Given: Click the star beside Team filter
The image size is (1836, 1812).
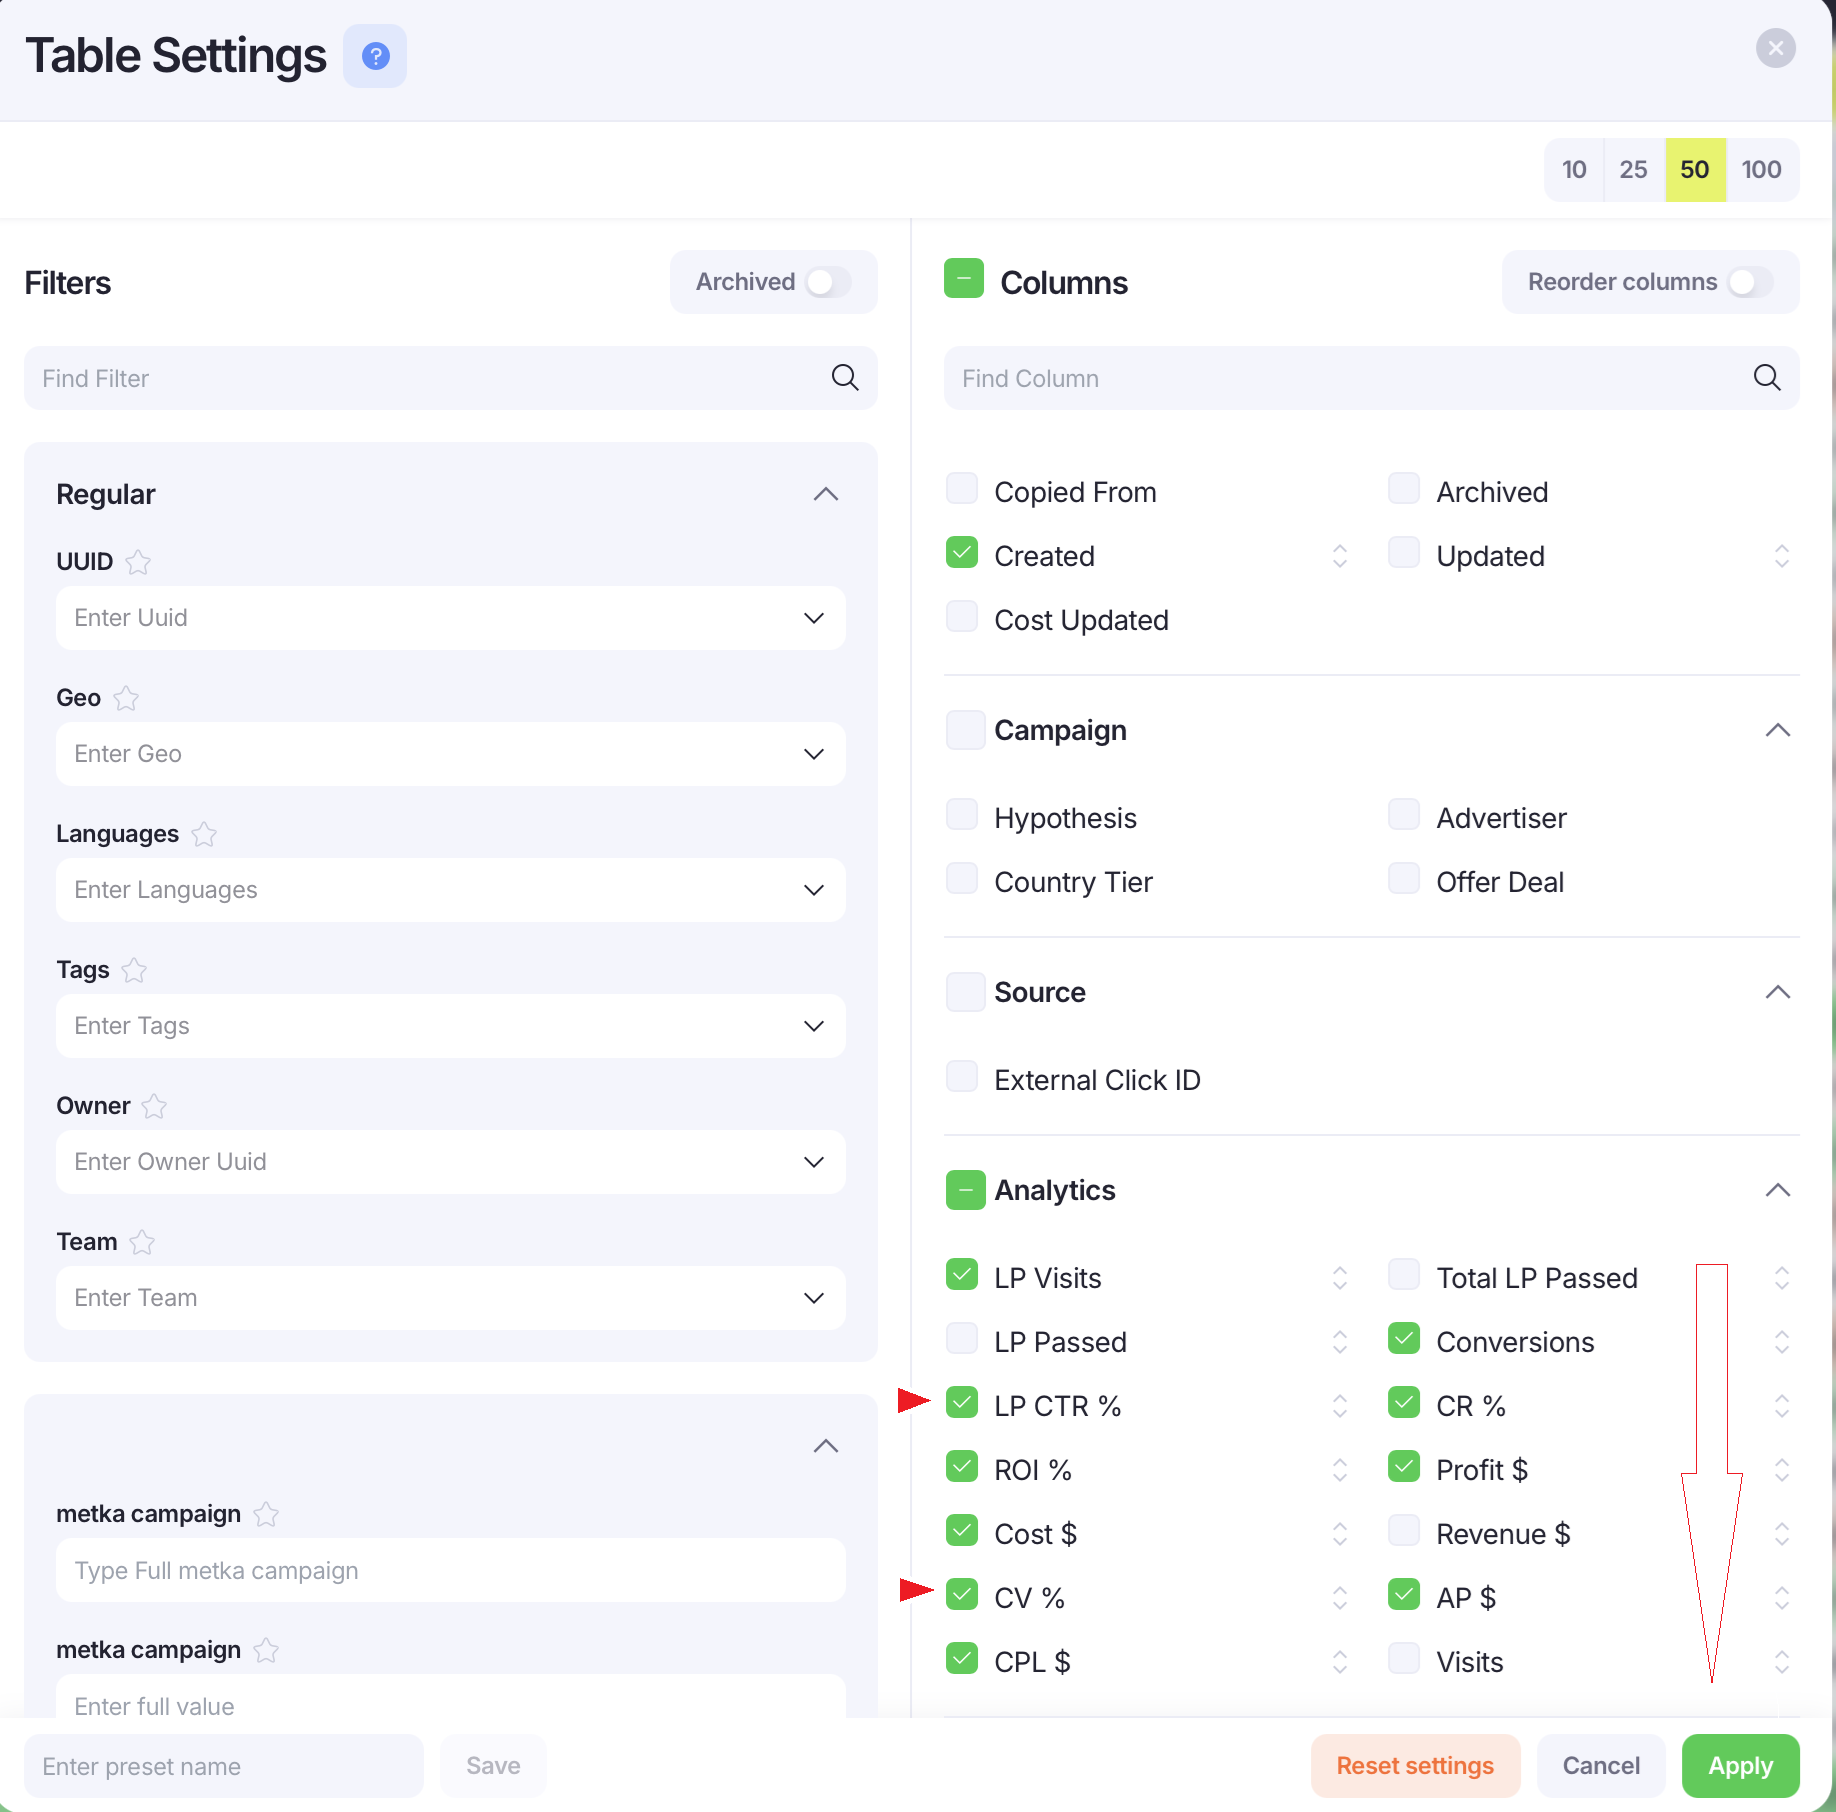Looking at the screenshot, I should (x=142, y=1242).
